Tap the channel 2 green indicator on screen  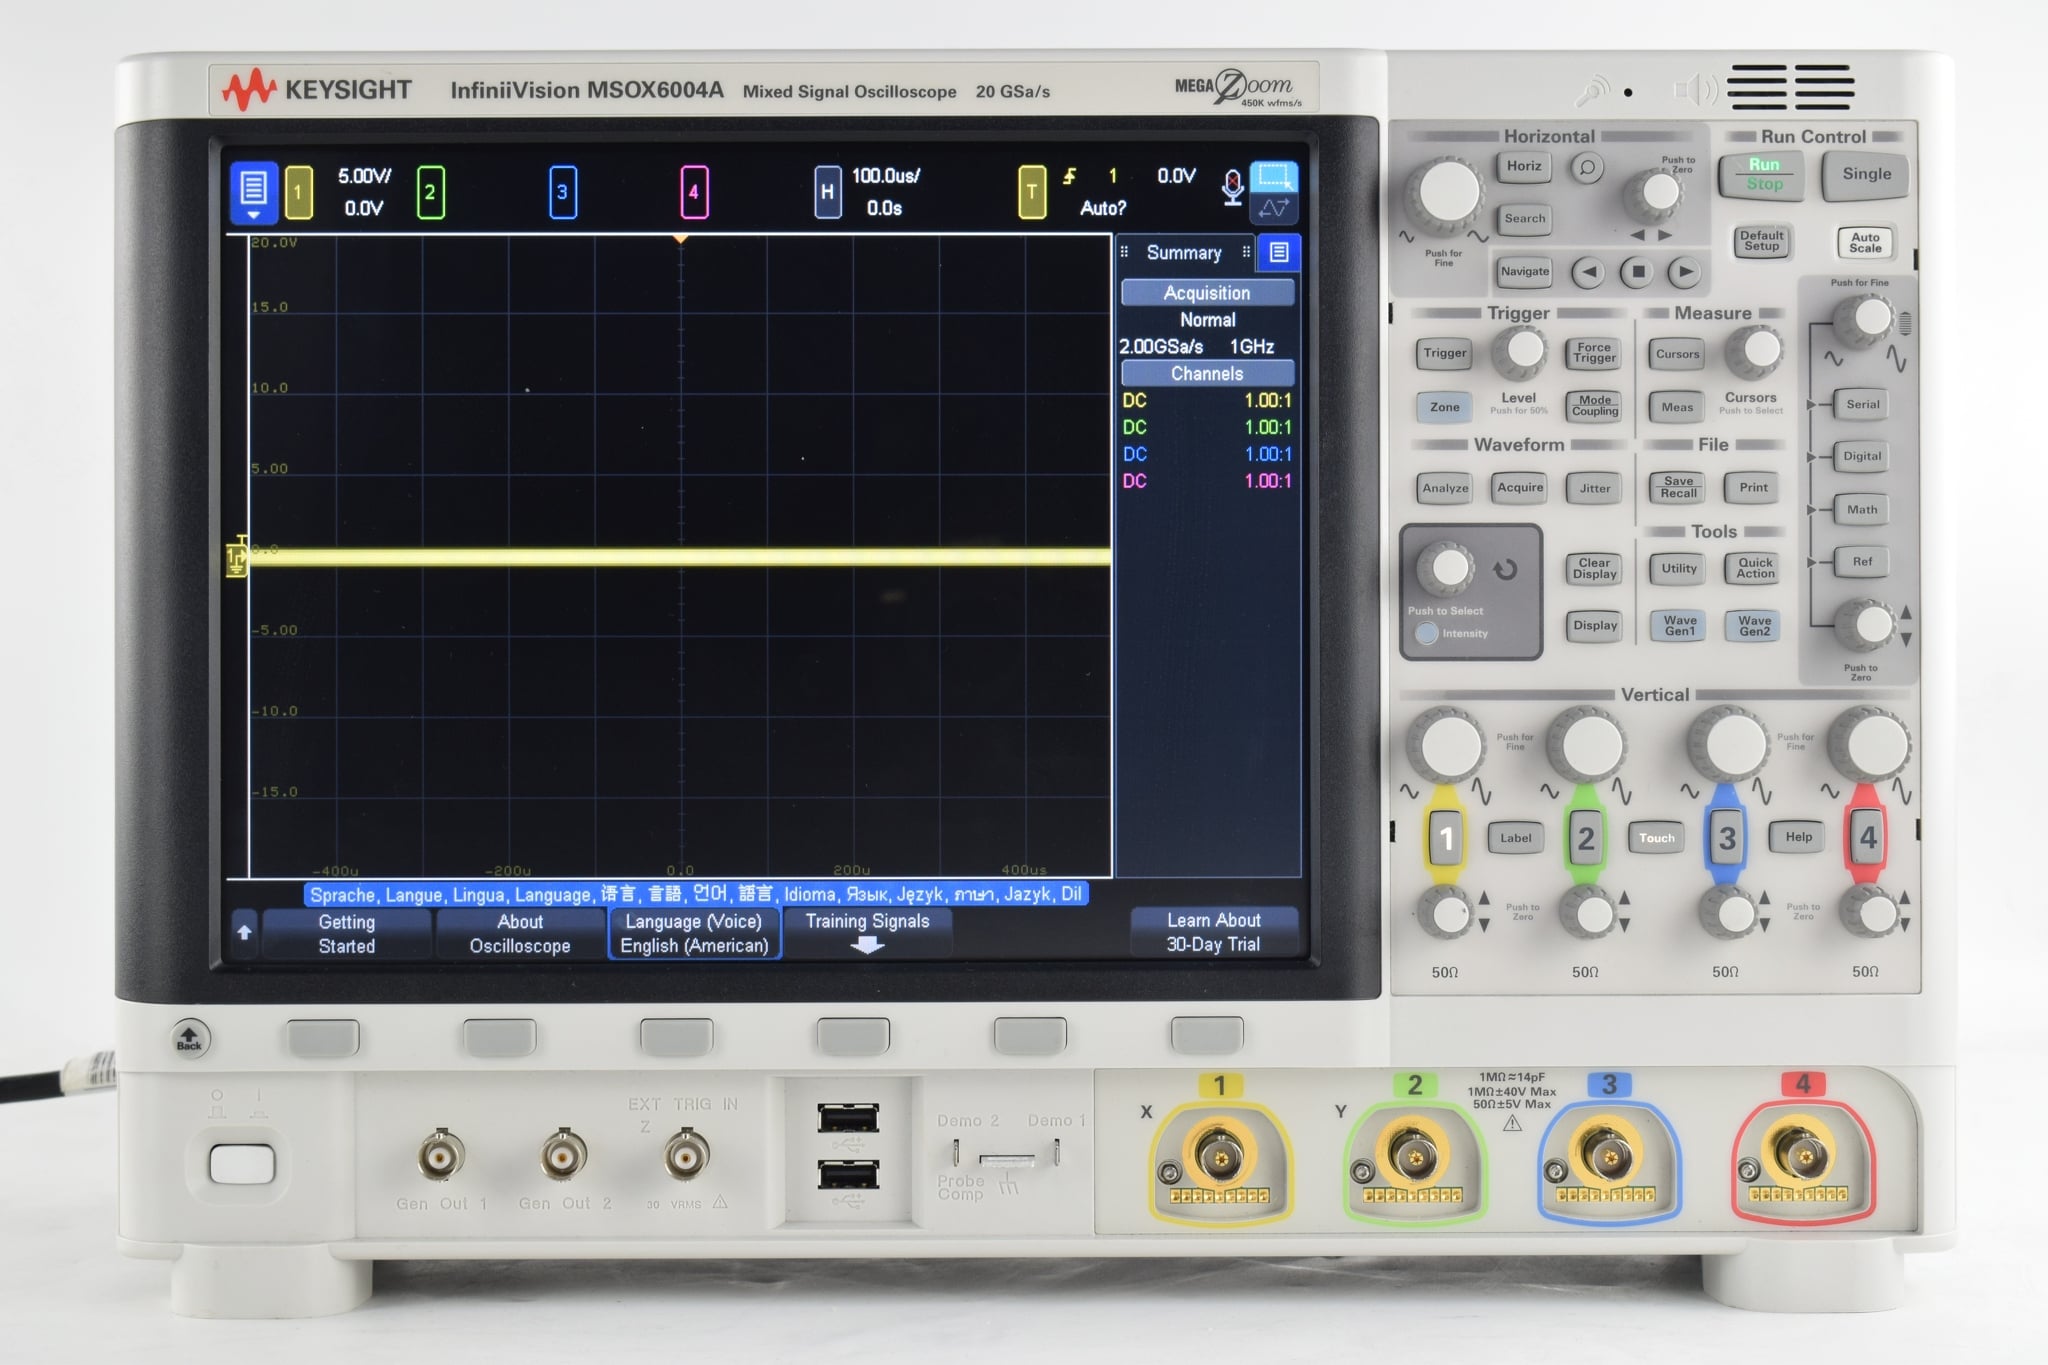430,192
